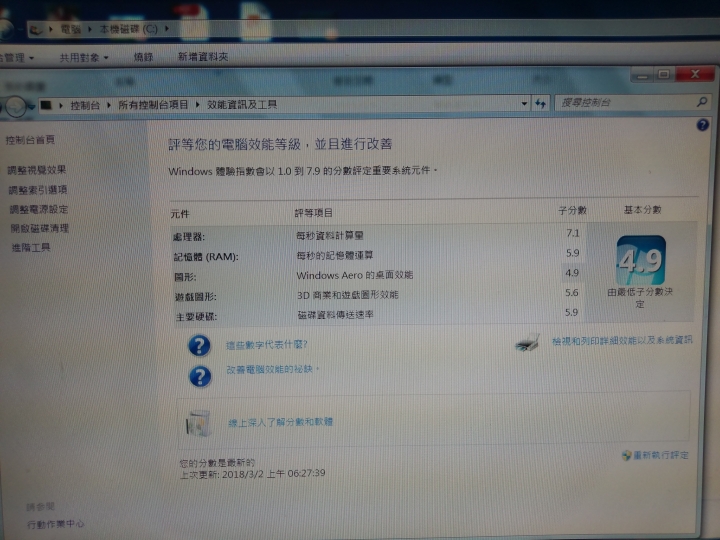720x540 pixels.
Task: Click 重新執行評定 link
Action: coord(661,455)
